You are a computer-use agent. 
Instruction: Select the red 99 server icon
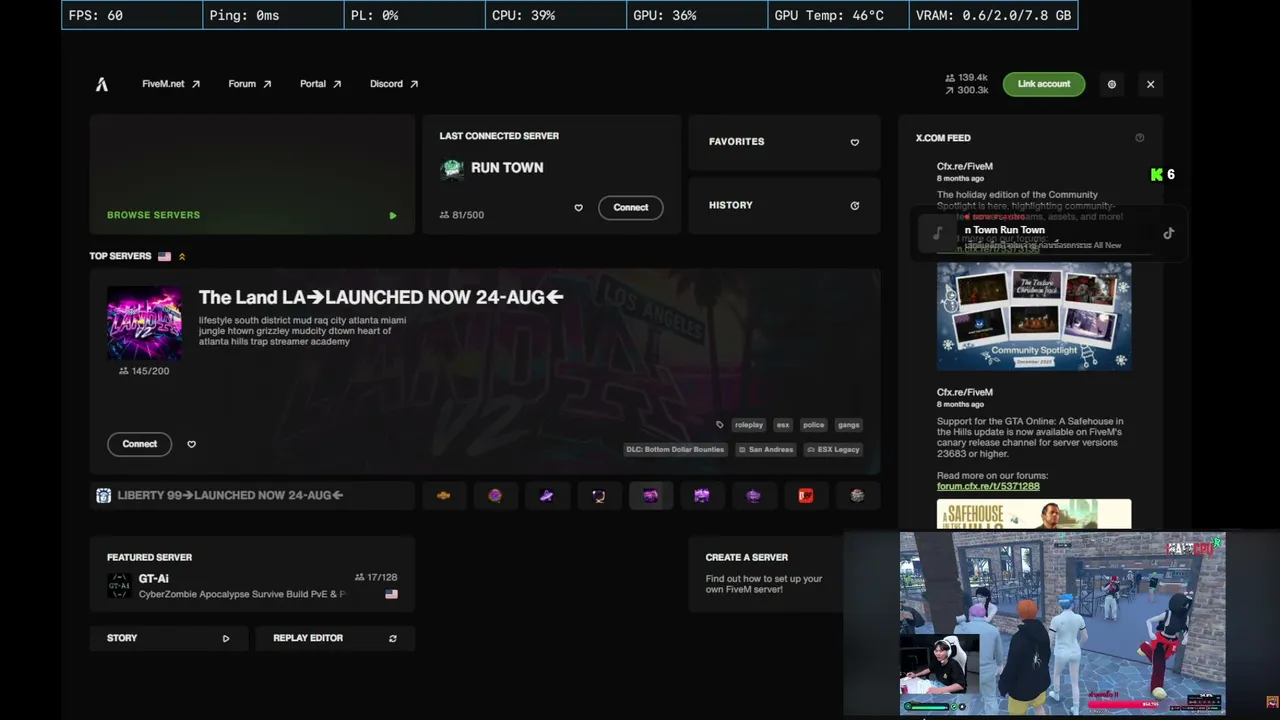pos(806,495)
